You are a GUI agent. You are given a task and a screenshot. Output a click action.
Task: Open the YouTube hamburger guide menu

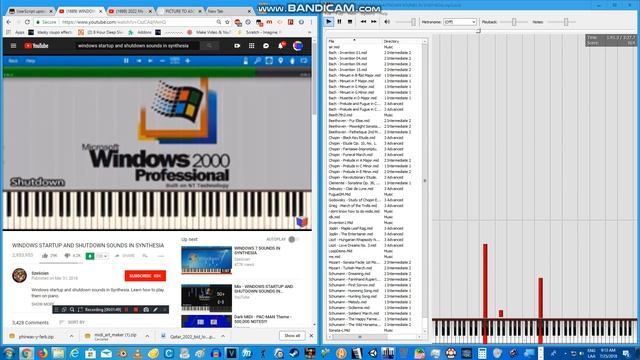pyautogui.click(x=13, y=46)
